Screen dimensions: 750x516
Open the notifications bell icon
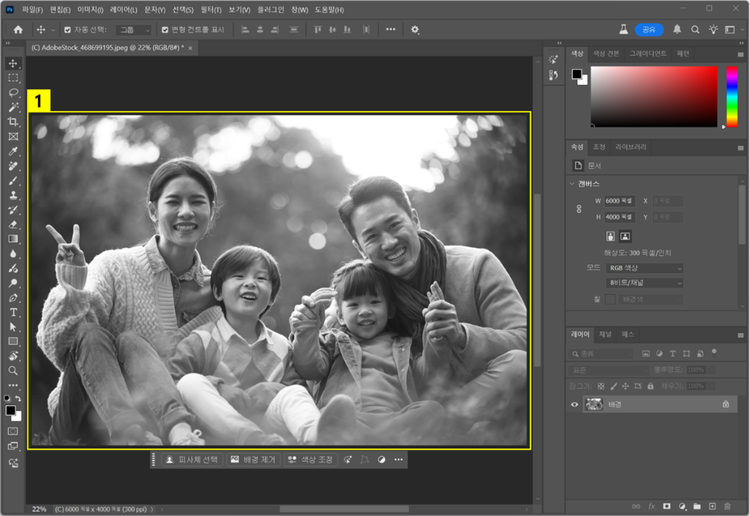(677, 30)
